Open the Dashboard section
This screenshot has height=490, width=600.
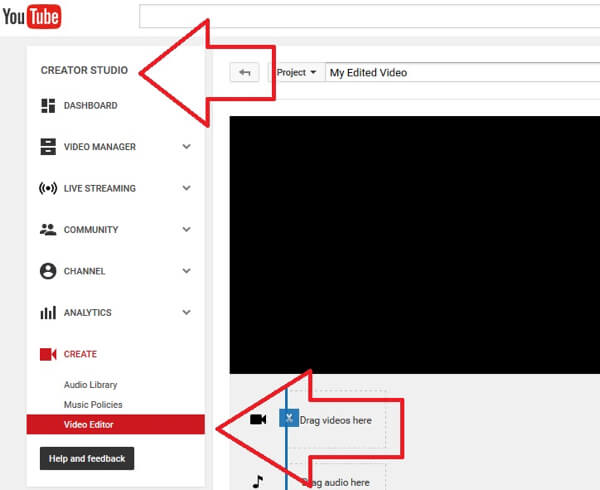[91, 106]
